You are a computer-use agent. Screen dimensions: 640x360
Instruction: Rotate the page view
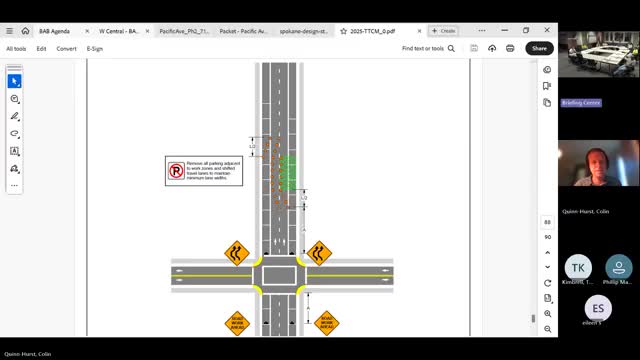click(547, 283)
